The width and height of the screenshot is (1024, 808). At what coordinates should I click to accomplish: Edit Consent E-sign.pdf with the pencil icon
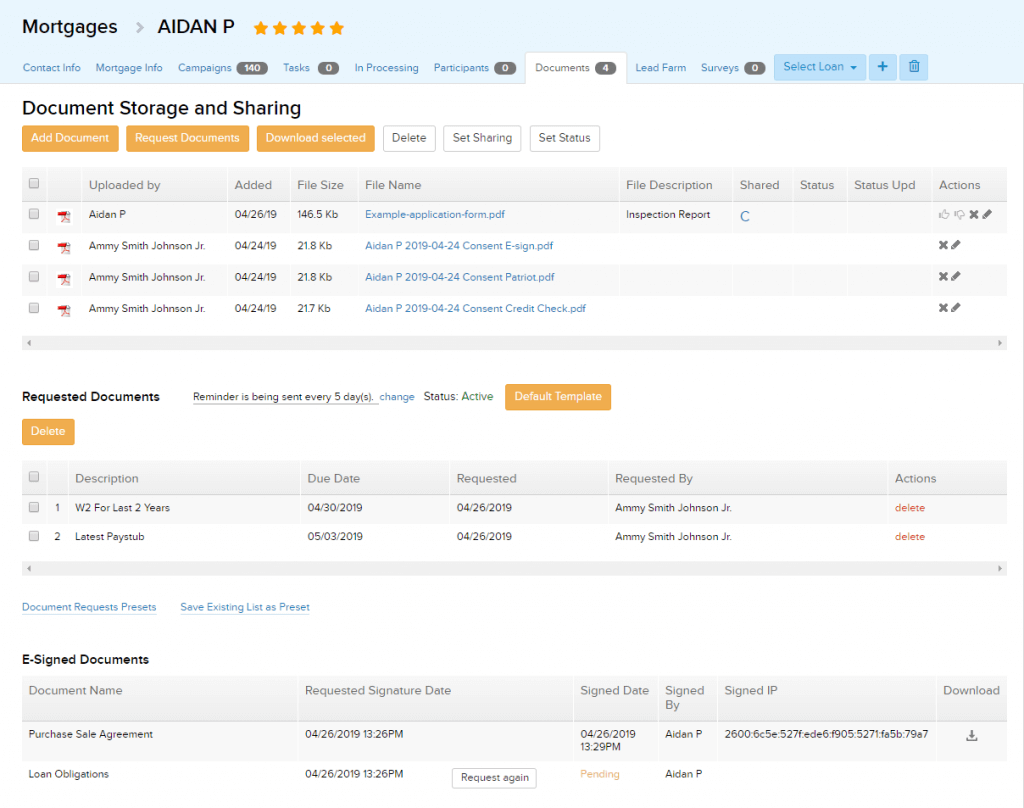tap(957, 245)
